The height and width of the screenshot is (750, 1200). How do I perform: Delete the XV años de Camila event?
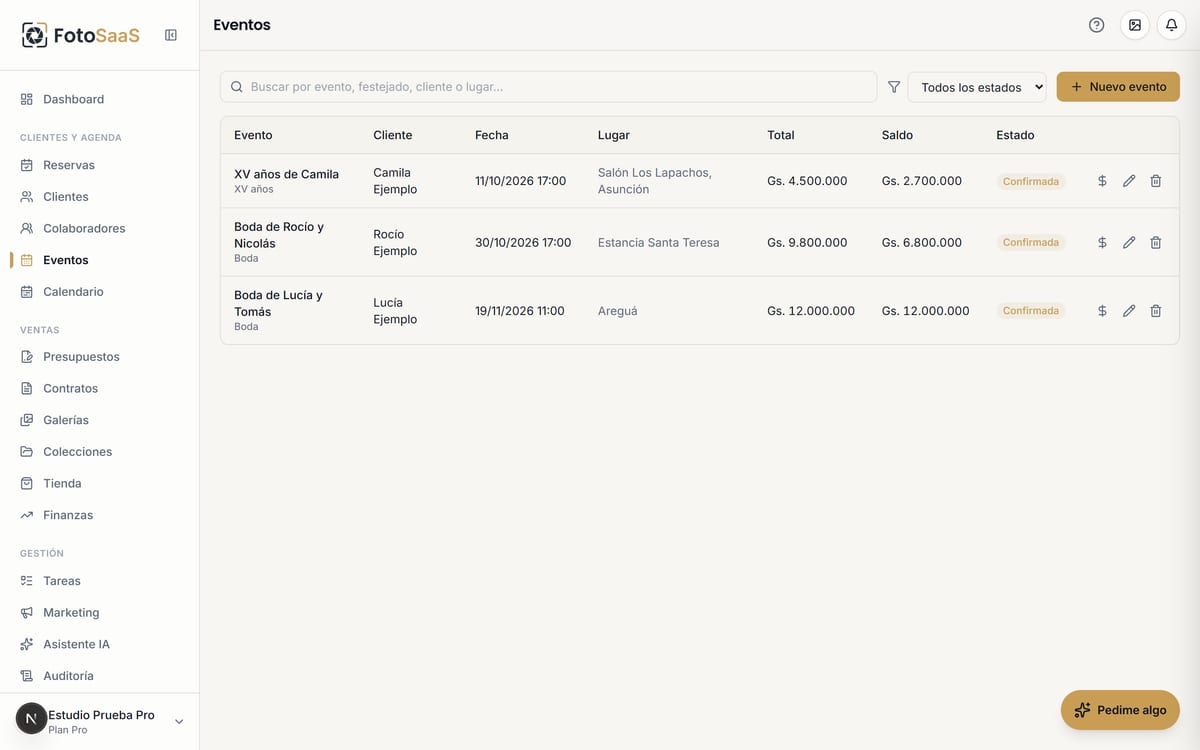[1156, 181]
